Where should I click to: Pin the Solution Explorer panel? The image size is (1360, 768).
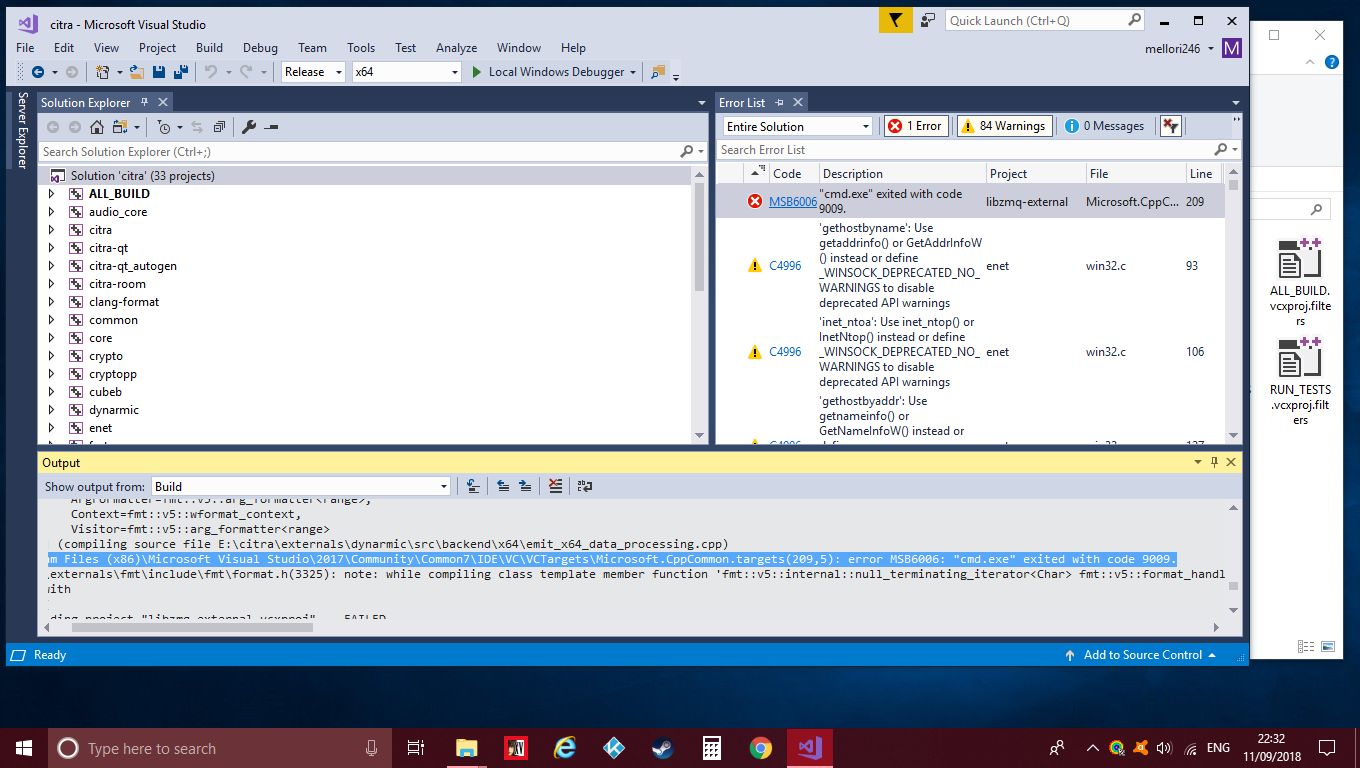point(144,102)
